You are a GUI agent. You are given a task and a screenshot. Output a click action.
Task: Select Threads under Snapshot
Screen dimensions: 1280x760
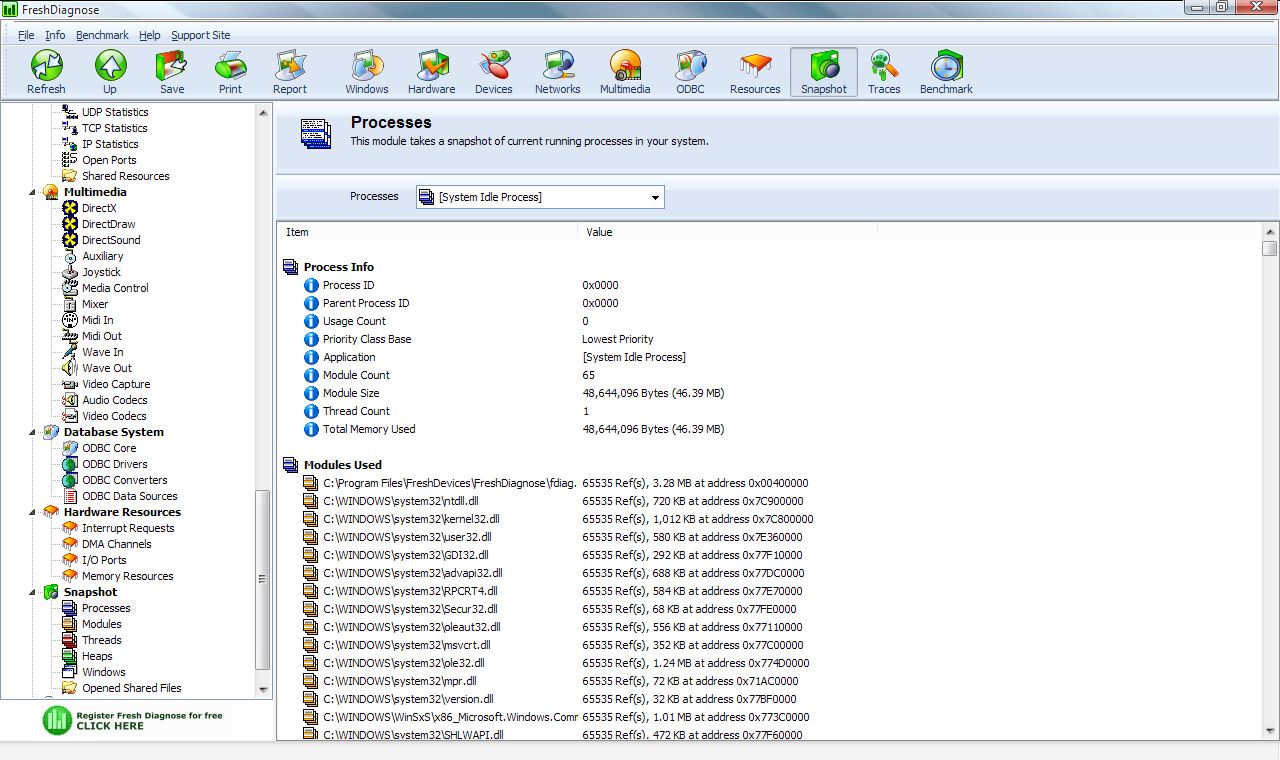coord(101,640)
